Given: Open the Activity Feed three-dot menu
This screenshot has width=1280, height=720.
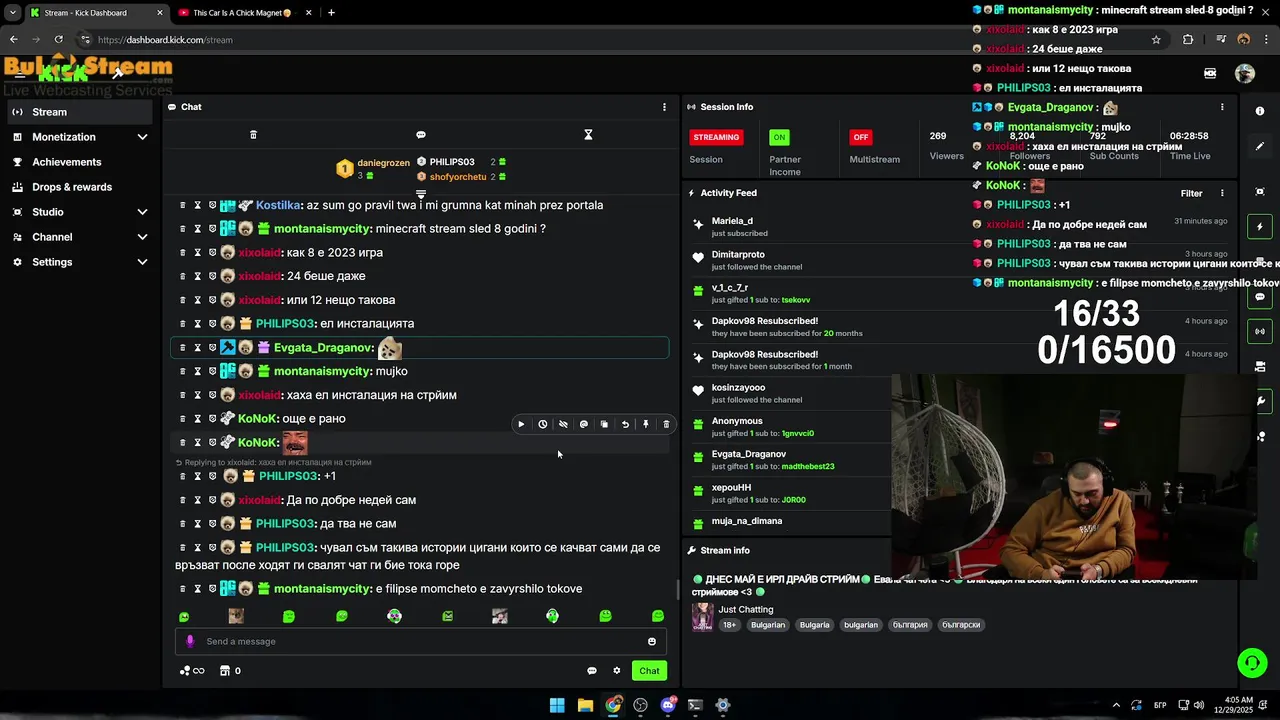Looking at the screenshot, I should tap(1222, 193).
